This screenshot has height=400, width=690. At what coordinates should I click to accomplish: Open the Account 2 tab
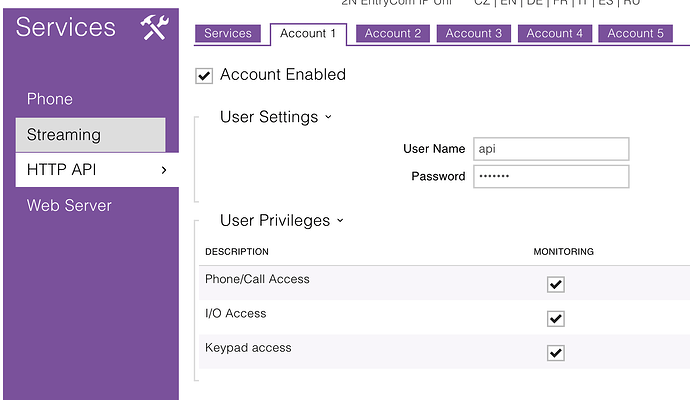tap(393, 33)
